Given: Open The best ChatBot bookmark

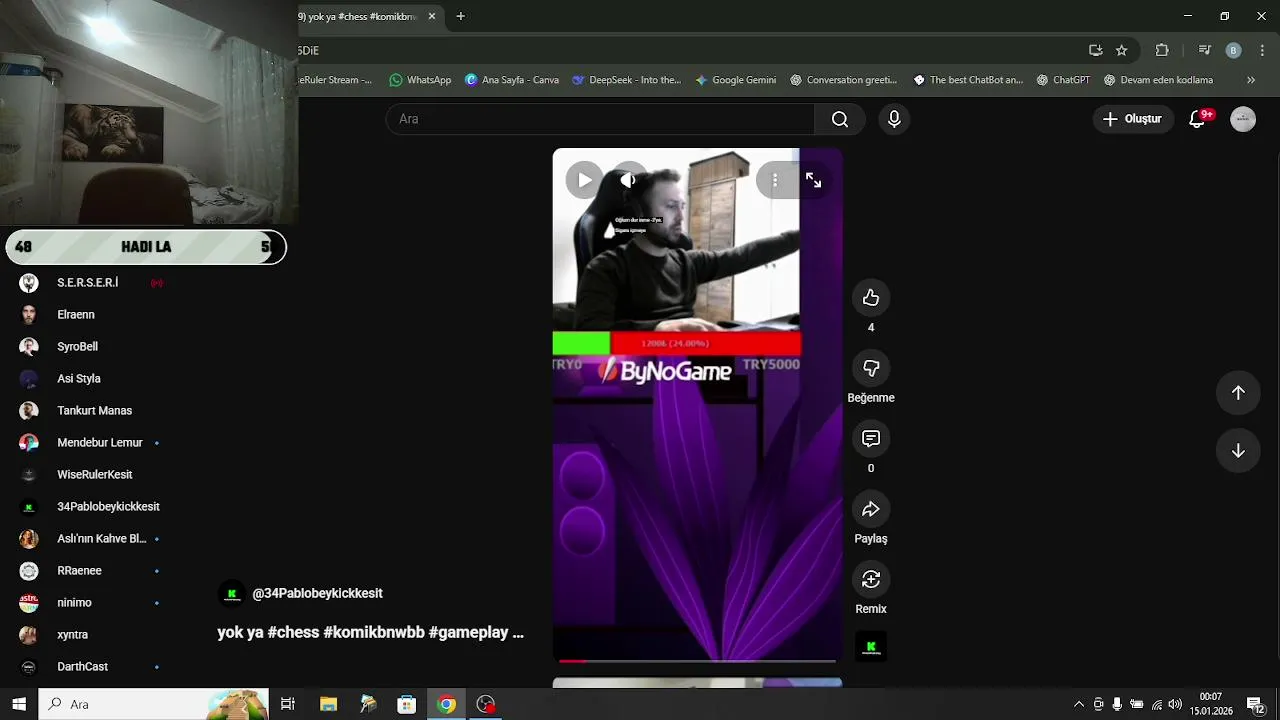Looking at the screenshot, I should pos(968,80).
